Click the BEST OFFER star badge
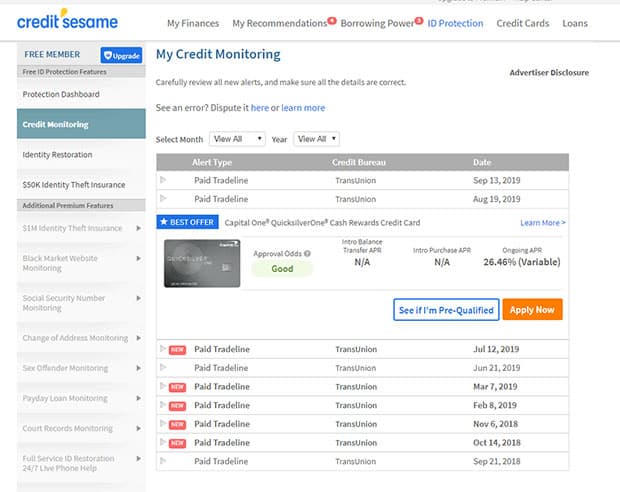 [x=187, y=222]
